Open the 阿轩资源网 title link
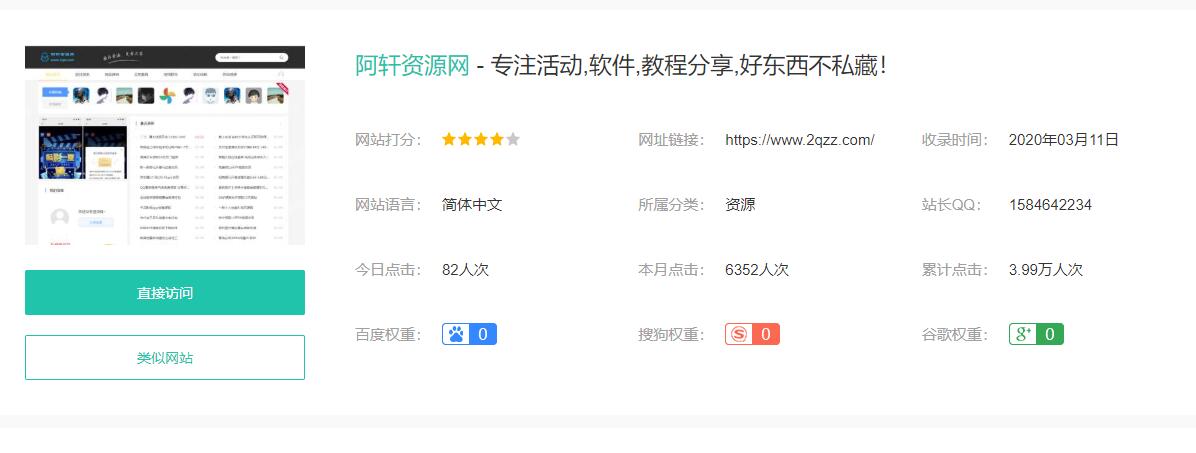1196x453 pixels. 412,66
